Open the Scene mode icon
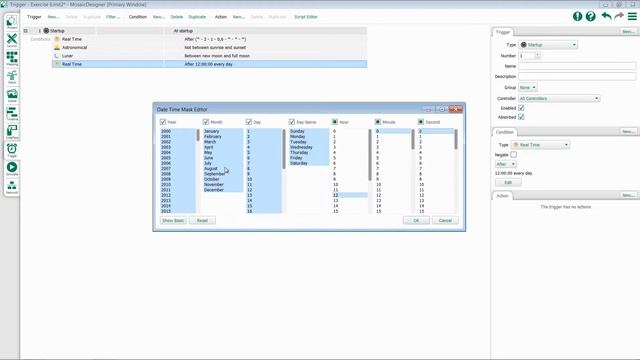Image resolution: width=640 pixels, height=360 pixels. click(x=12, y=95)
